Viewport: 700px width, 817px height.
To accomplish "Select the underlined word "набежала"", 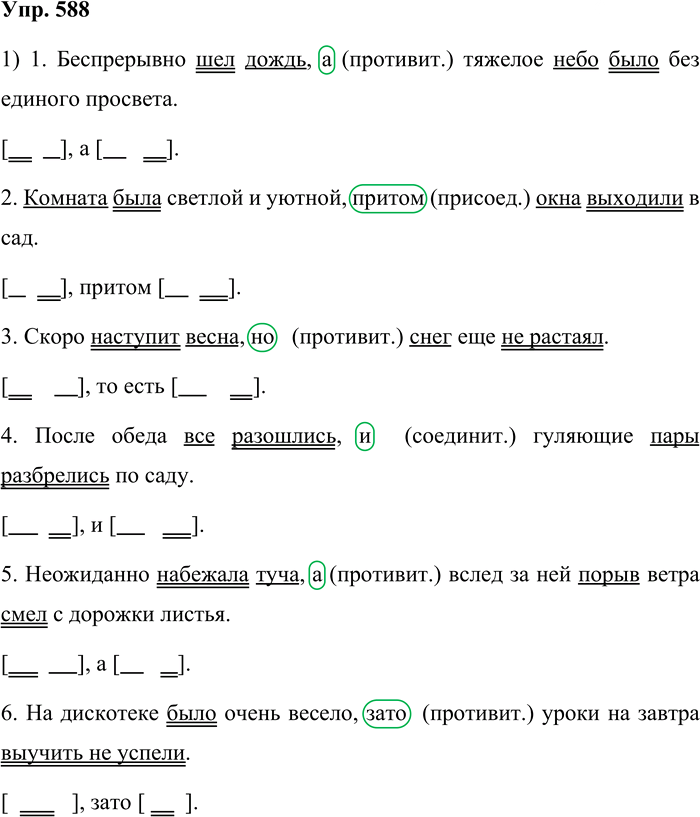I will (203, 575).
